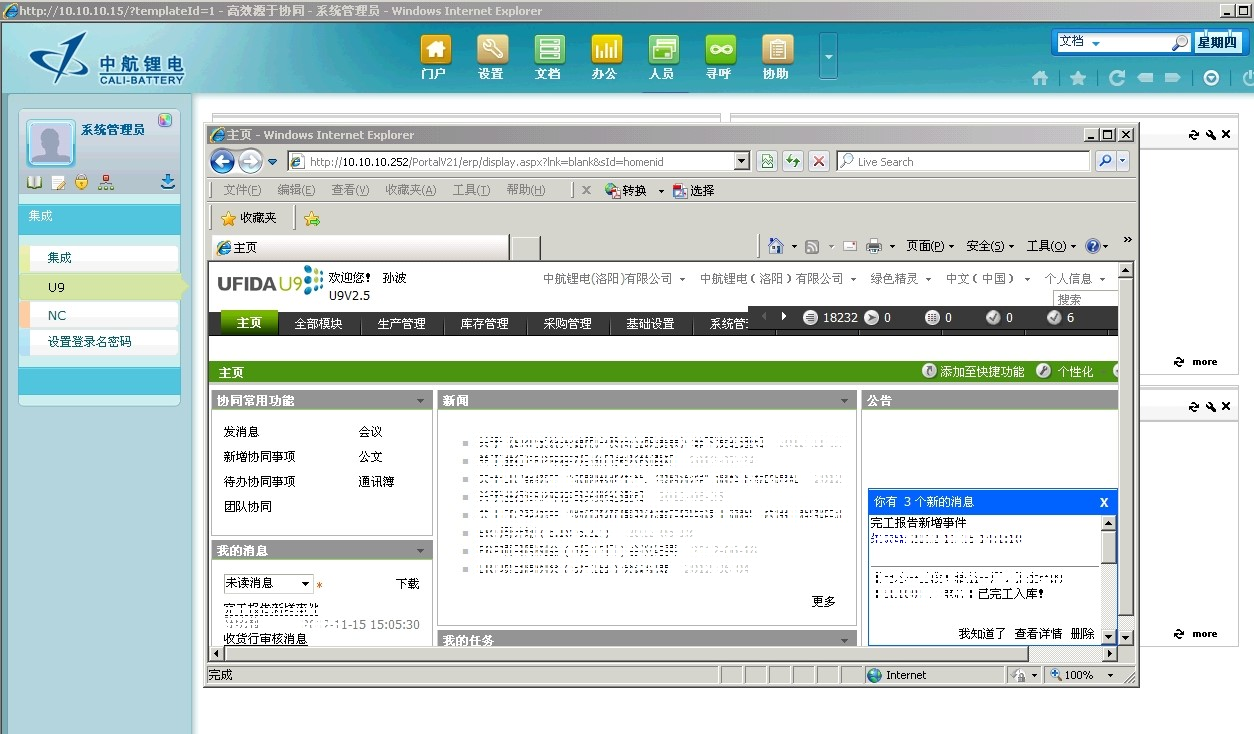The image size is (1254, 734).
Task: Click the 搜索 search field in U9
Action: pos(1085,299)
